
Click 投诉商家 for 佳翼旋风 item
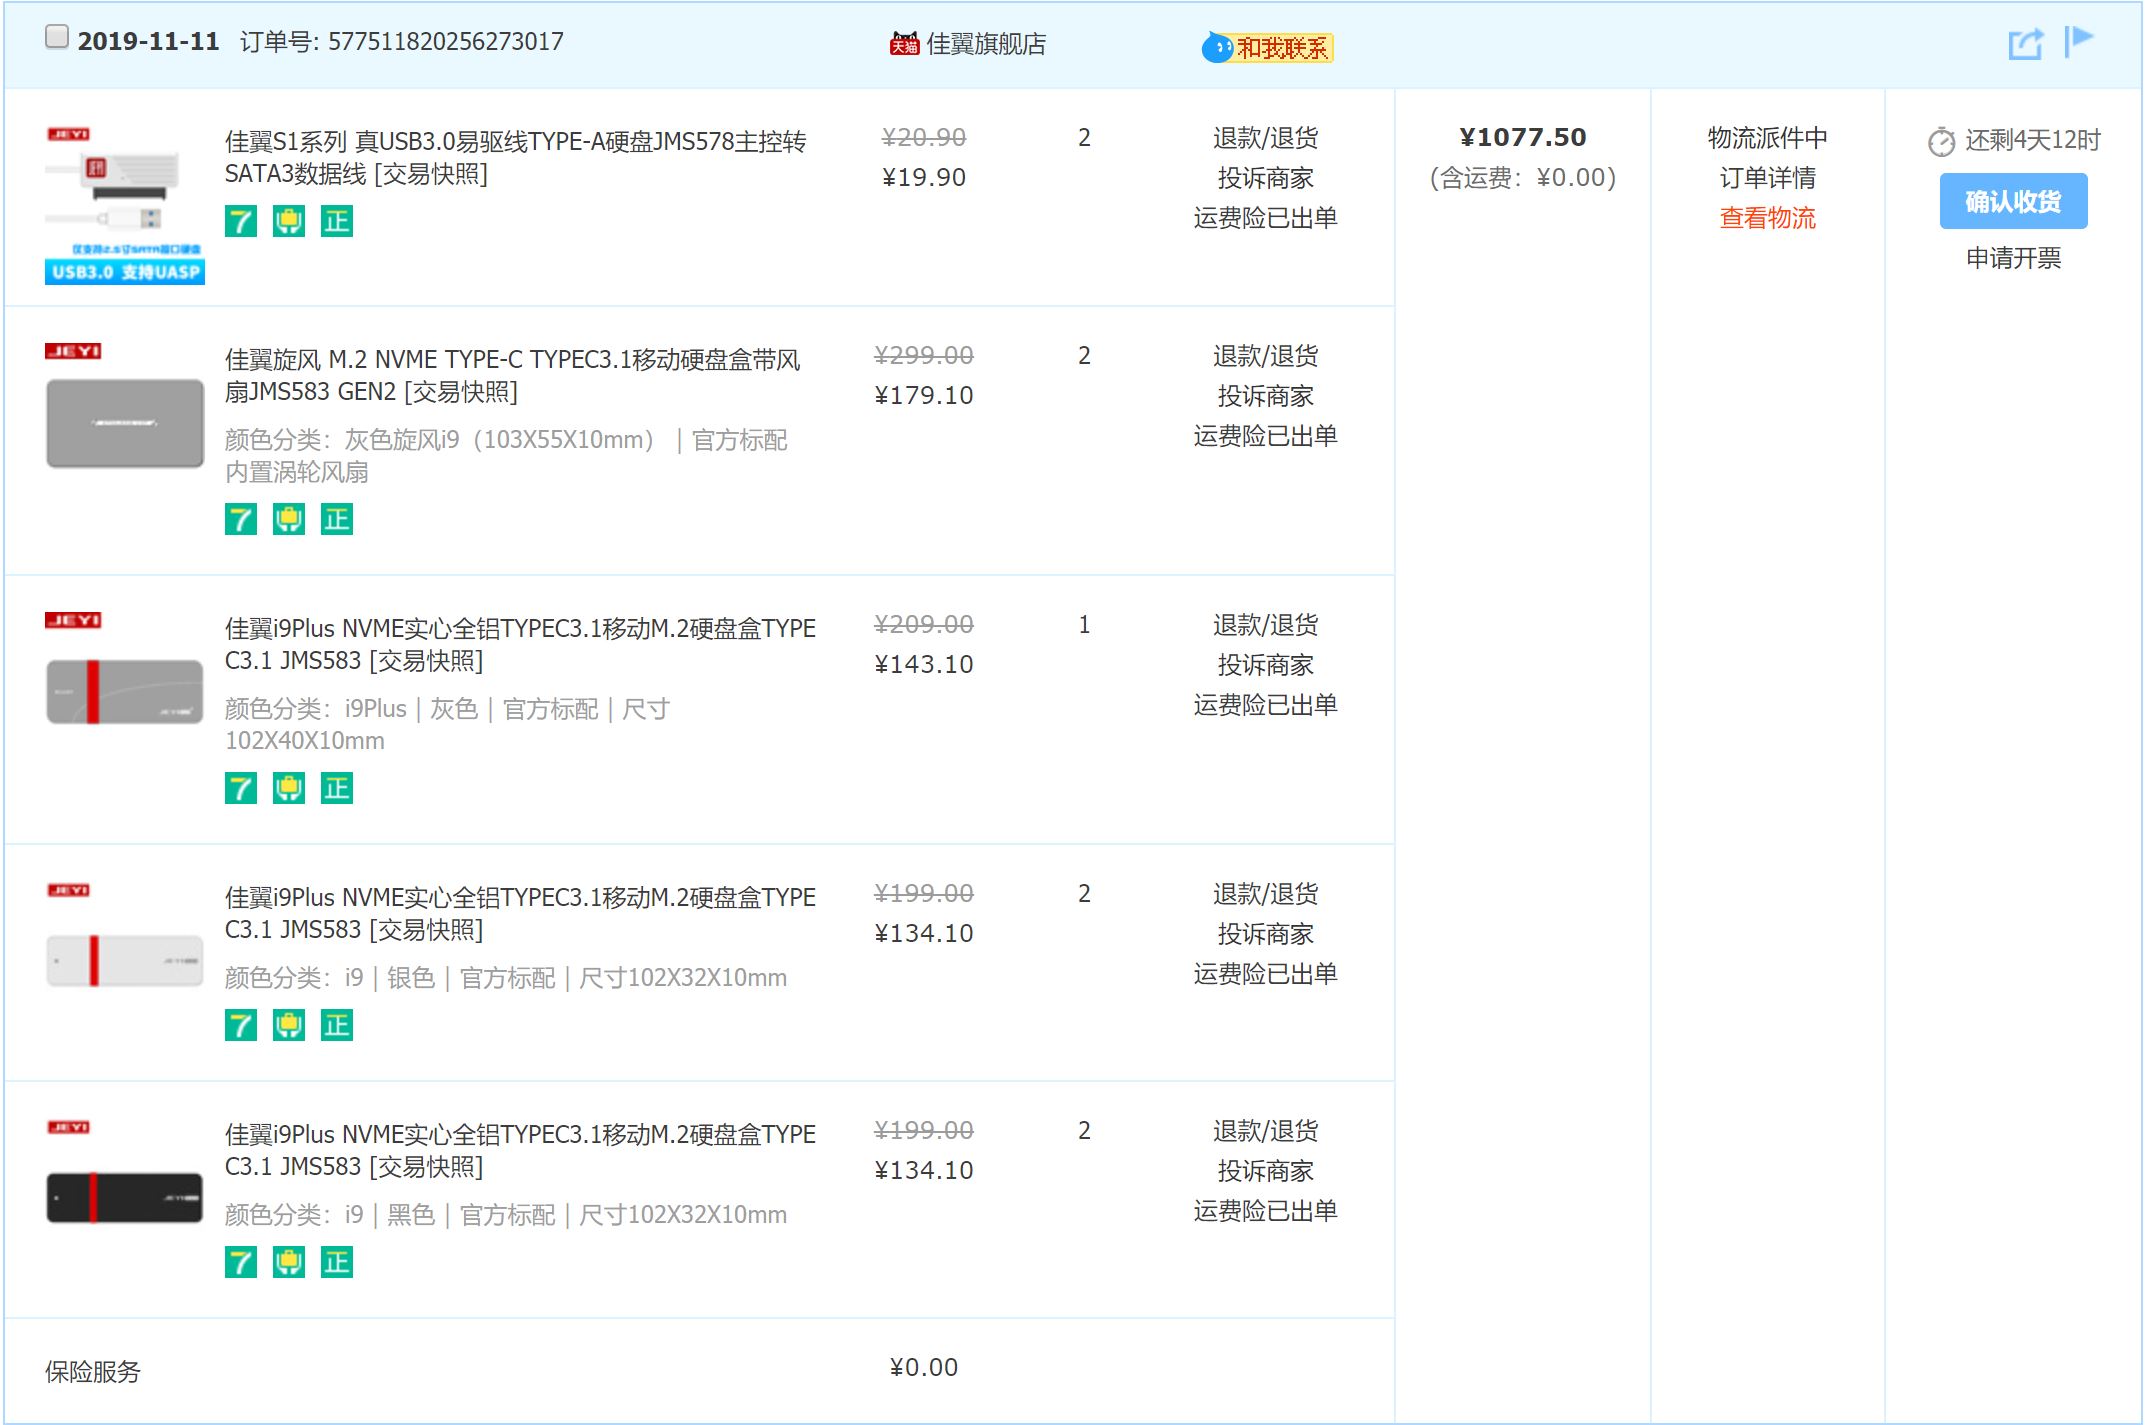(x=1265, y=396)
